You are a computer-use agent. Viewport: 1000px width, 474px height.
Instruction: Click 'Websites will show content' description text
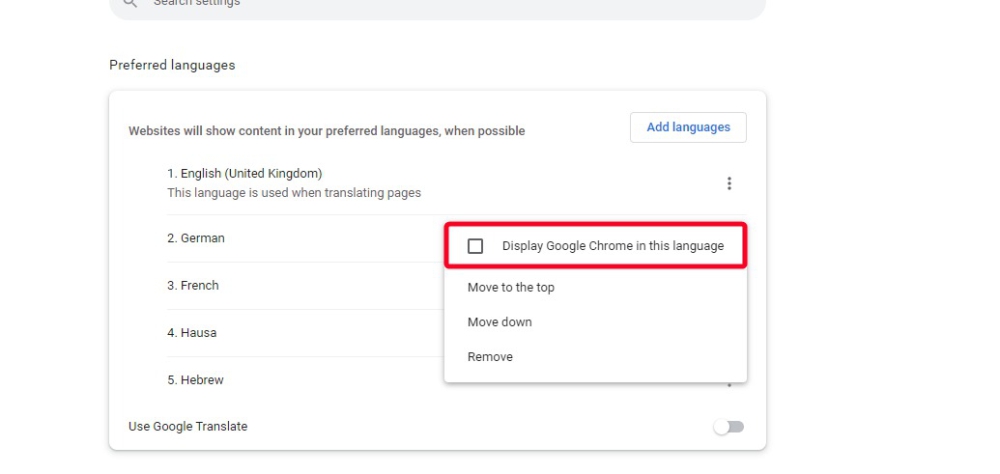(327, 131)
